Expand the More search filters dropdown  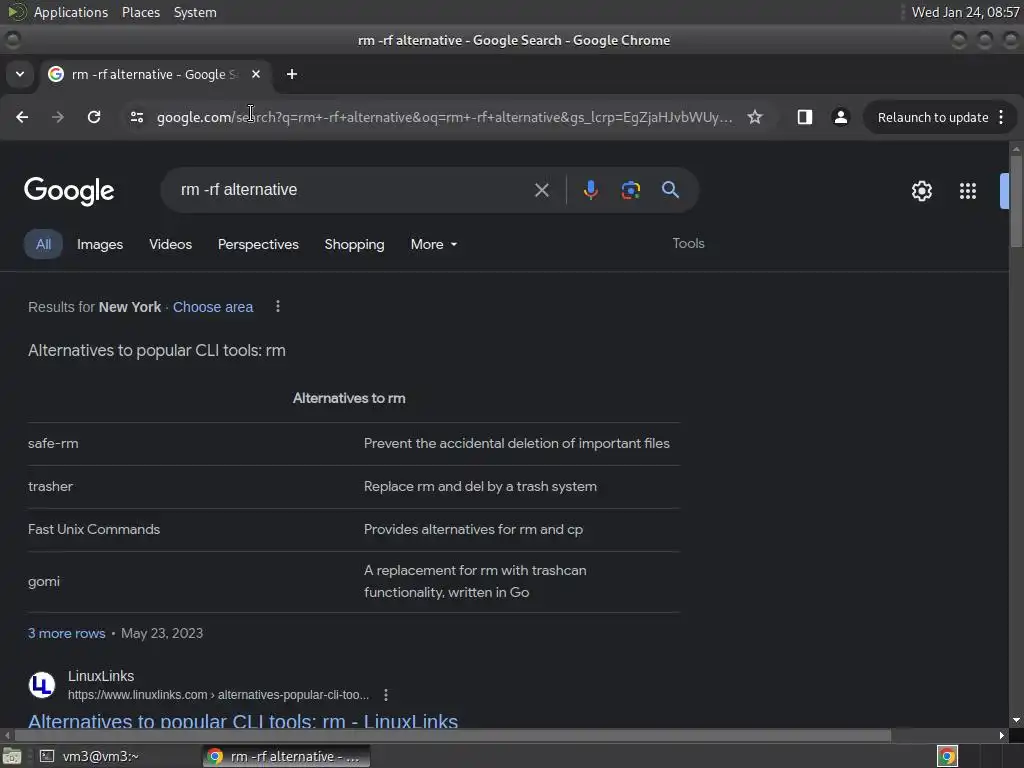(x=434, y=244)
